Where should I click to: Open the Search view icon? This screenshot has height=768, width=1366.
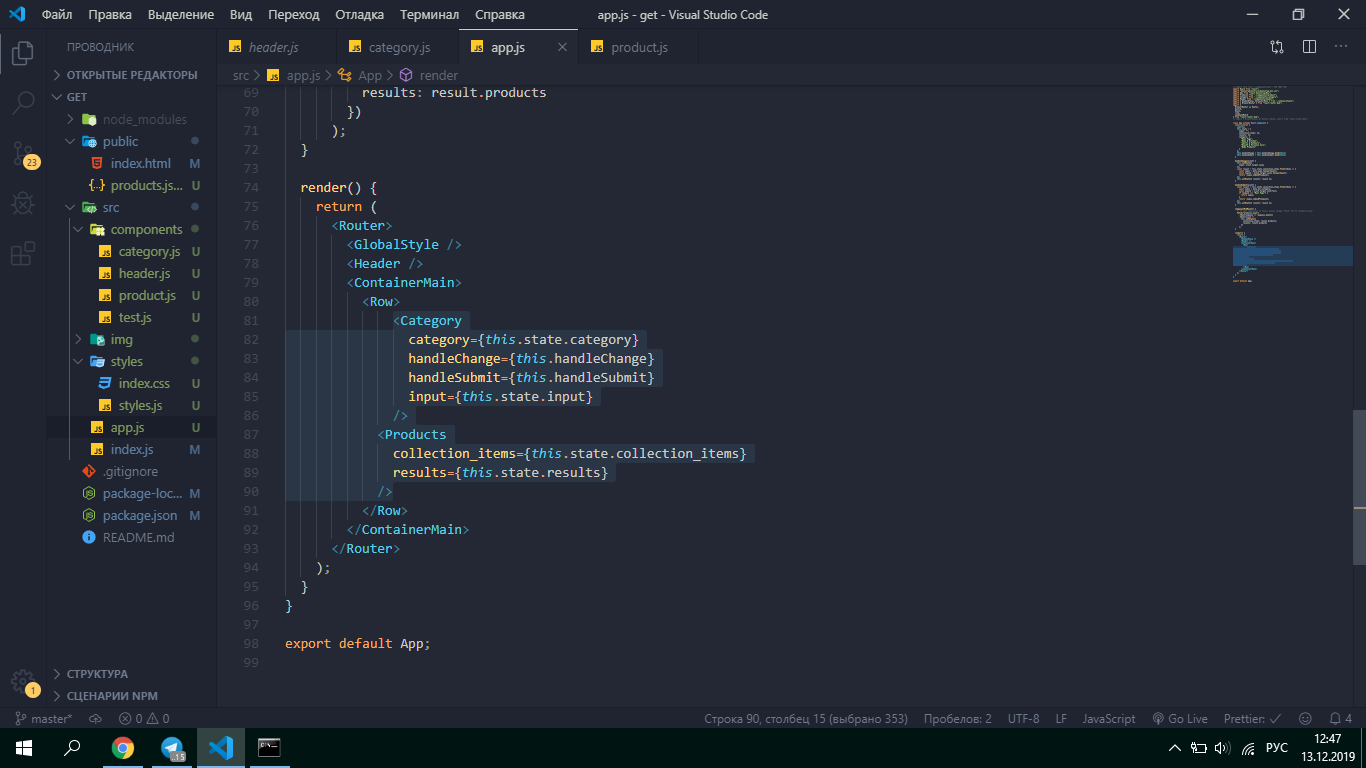coord(22,103)
